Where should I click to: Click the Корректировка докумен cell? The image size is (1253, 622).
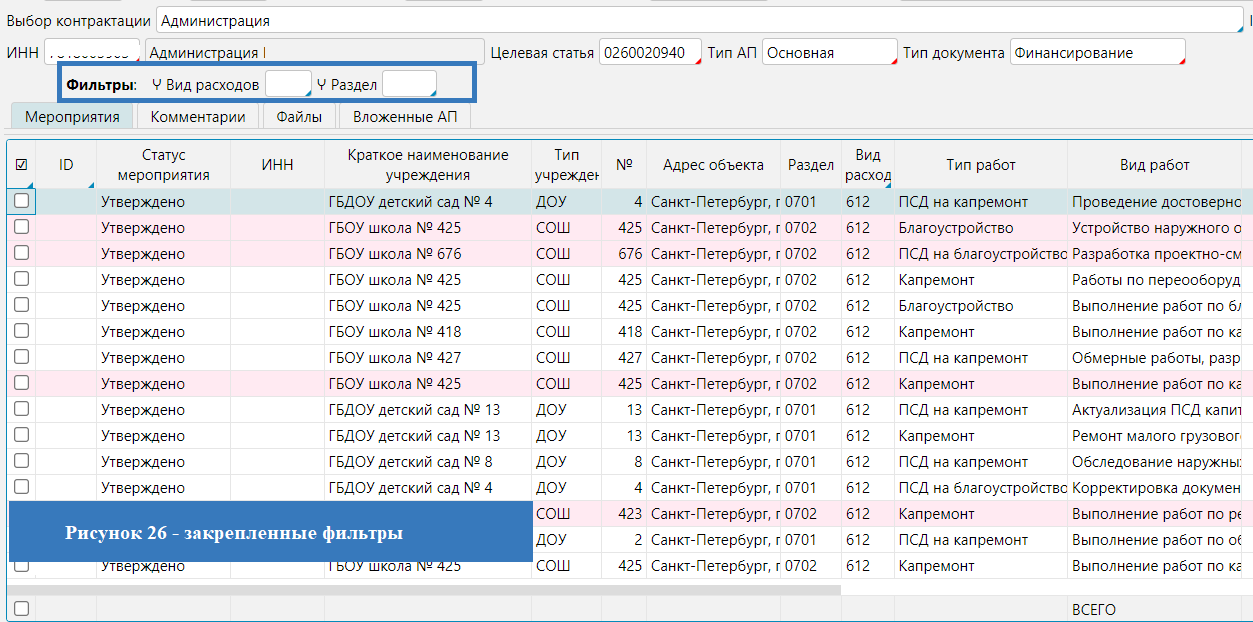click(x=1155, y=488)
